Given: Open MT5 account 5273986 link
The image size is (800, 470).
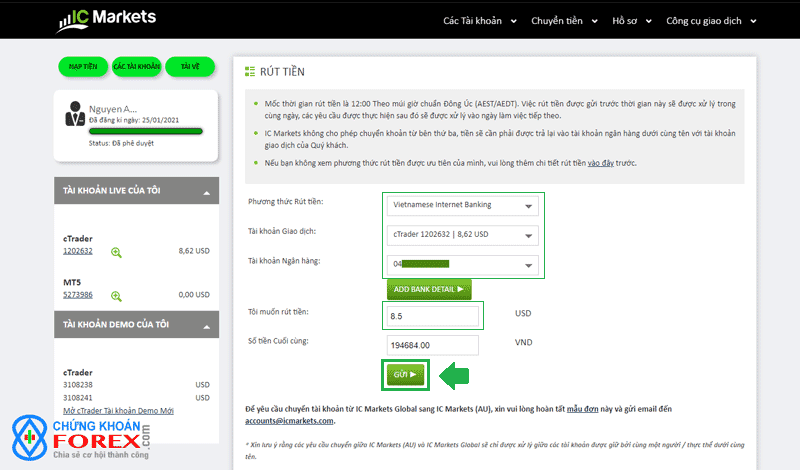Looking at the screenshot, I should click(78, 295).
